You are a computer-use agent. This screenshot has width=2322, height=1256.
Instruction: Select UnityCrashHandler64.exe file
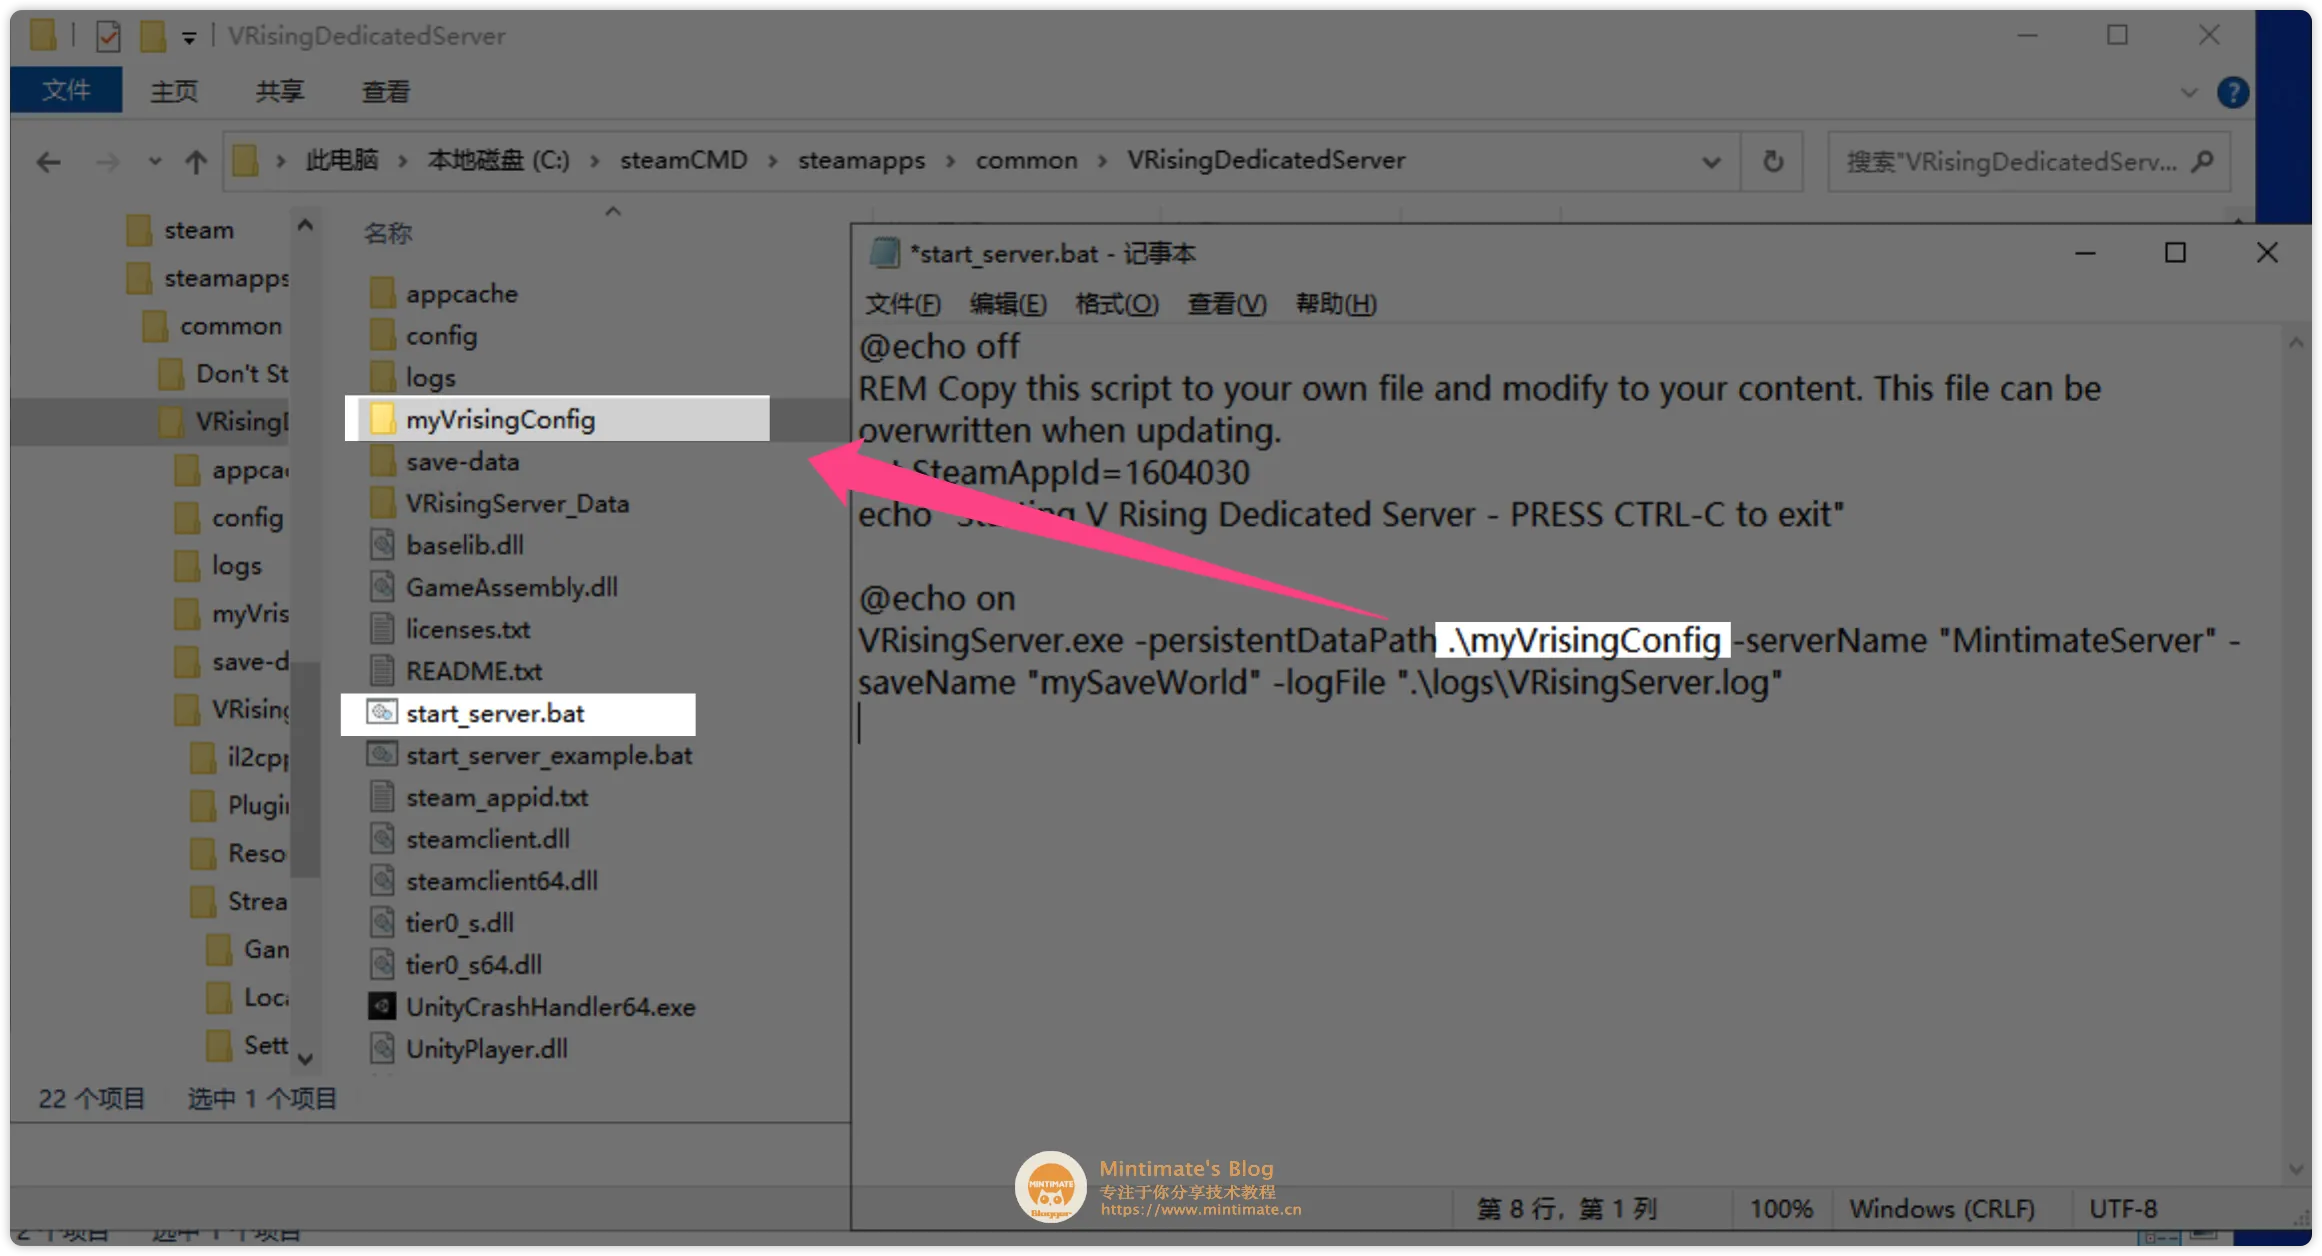533,1007
